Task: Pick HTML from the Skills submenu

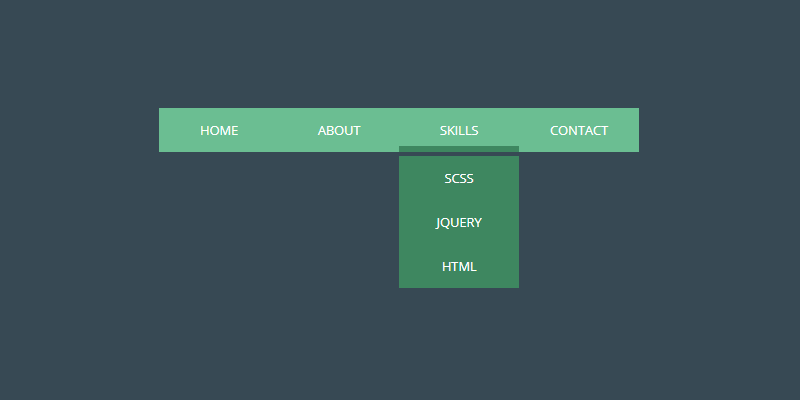Action: click(x=459, y=266)
